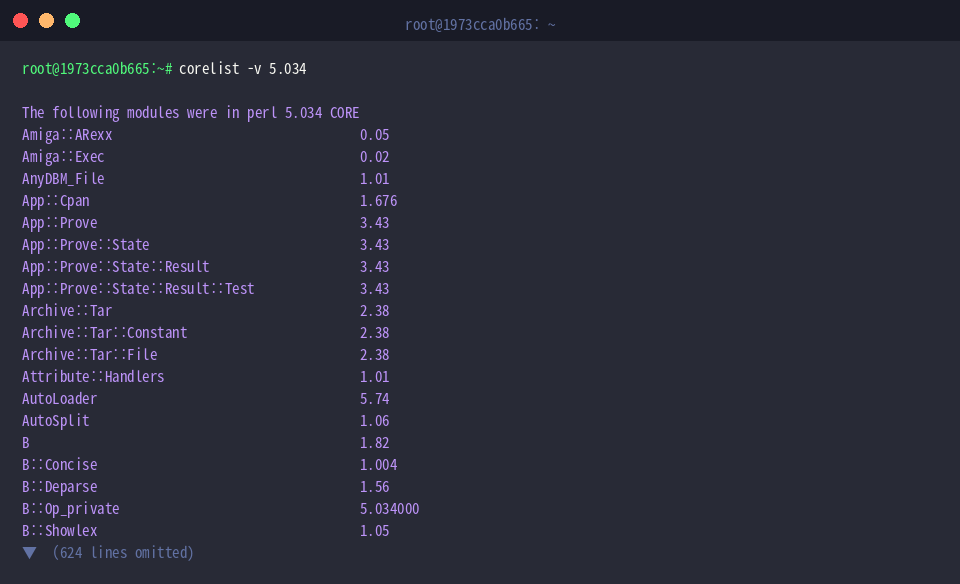Screen dimensions: 960x584
Task: Click version 3.43 on the App::Prove::State::Result::Test row
Action: click(375, 289)
